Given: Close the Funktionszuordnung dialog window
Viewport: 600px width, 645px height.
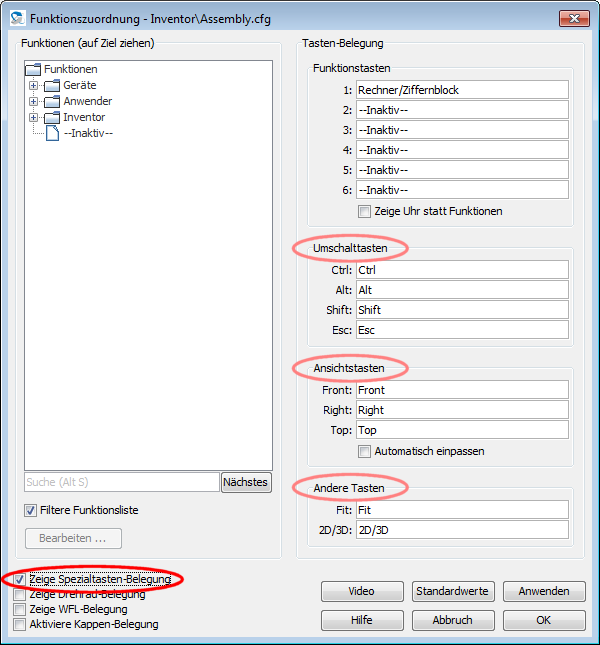Looking at the screenshot, I should [574, 18].
